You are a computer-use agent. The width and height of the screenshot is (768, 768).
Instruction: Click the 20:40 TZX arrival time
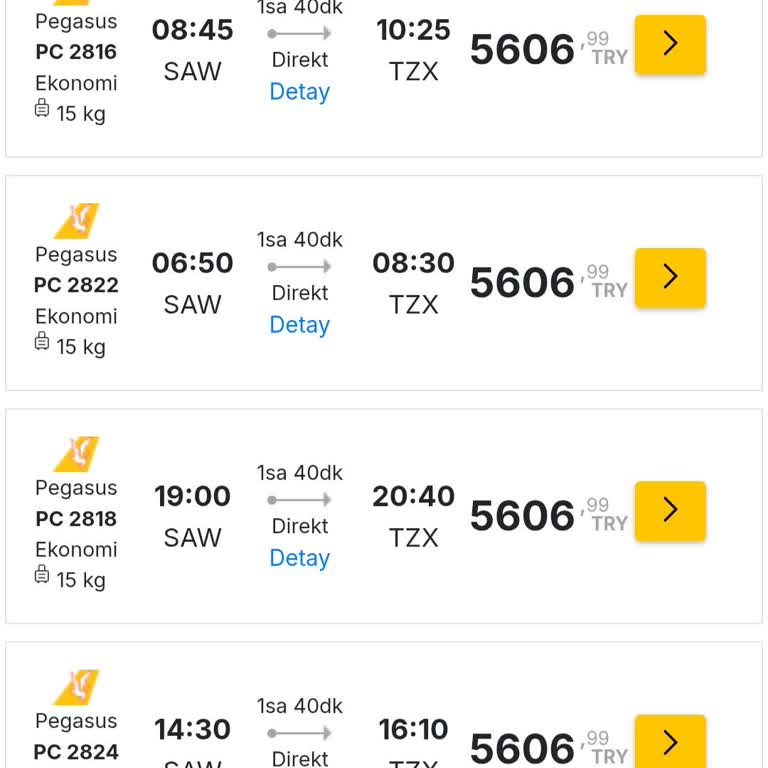click(413, 496)
